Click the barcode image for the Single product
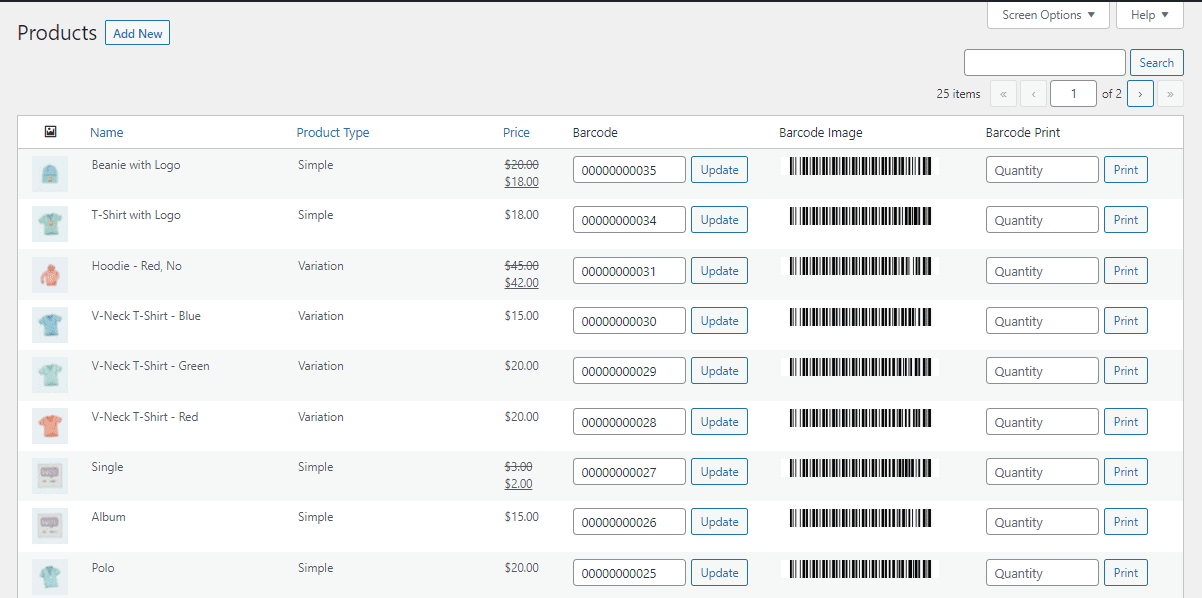The width and height of the screenshot is (1202, 598). coord(858,467)
